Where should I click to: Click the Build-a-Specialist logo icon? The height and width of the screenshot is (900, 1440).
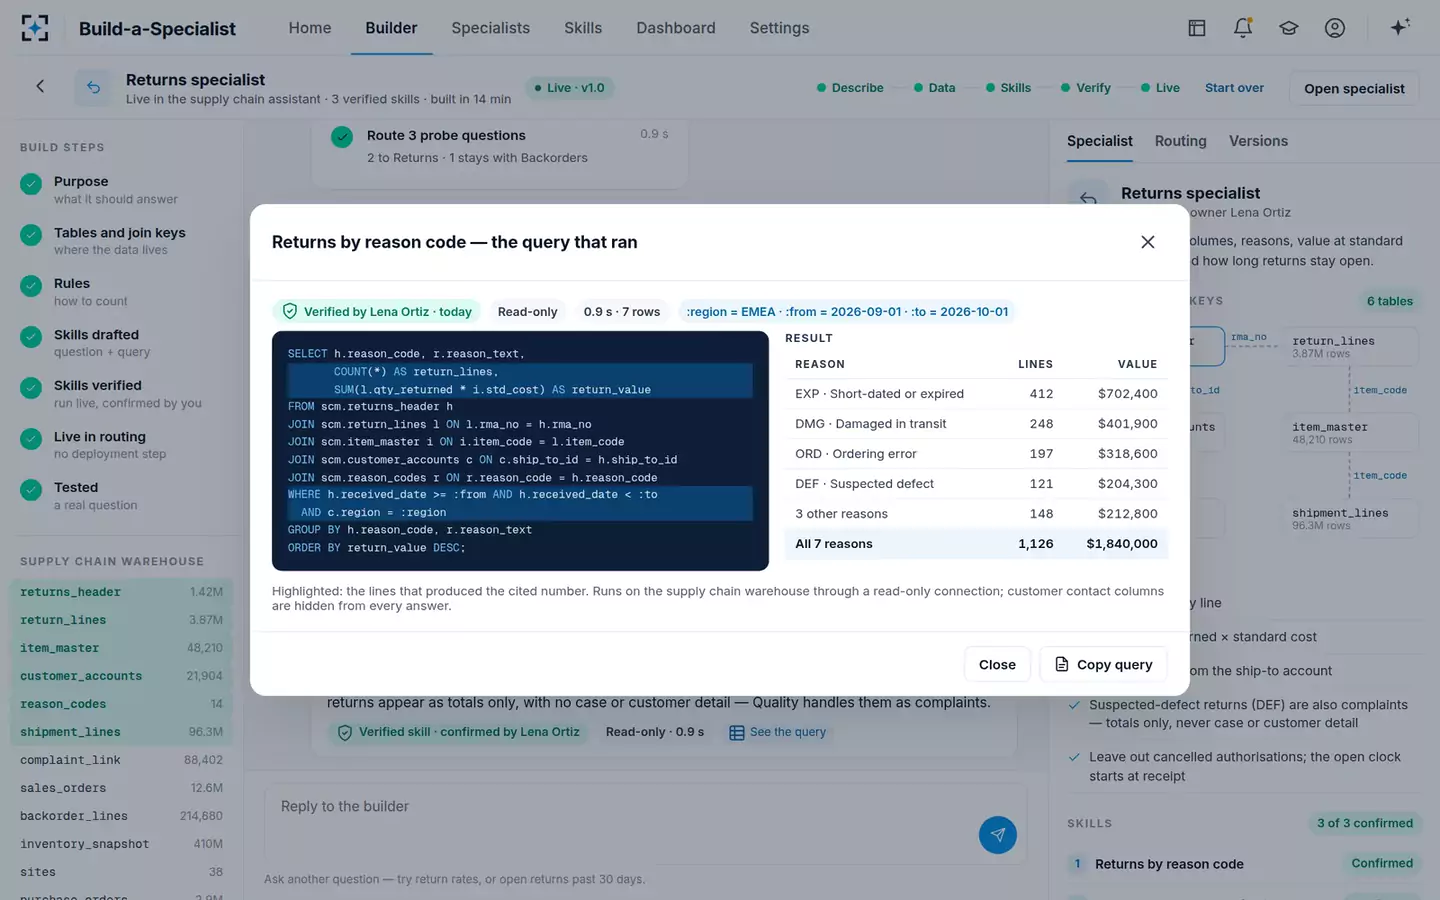coord(35,28)
